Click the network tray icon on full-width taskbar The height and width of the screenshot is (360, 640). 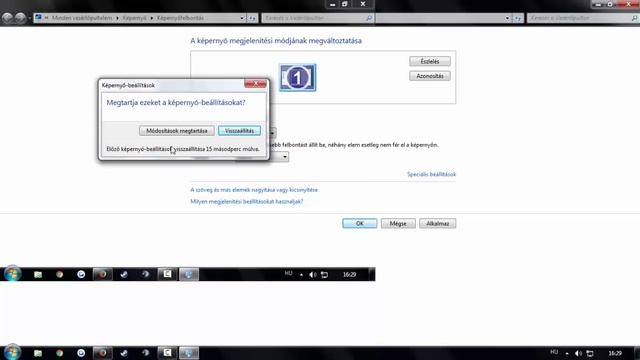[590, 353]
